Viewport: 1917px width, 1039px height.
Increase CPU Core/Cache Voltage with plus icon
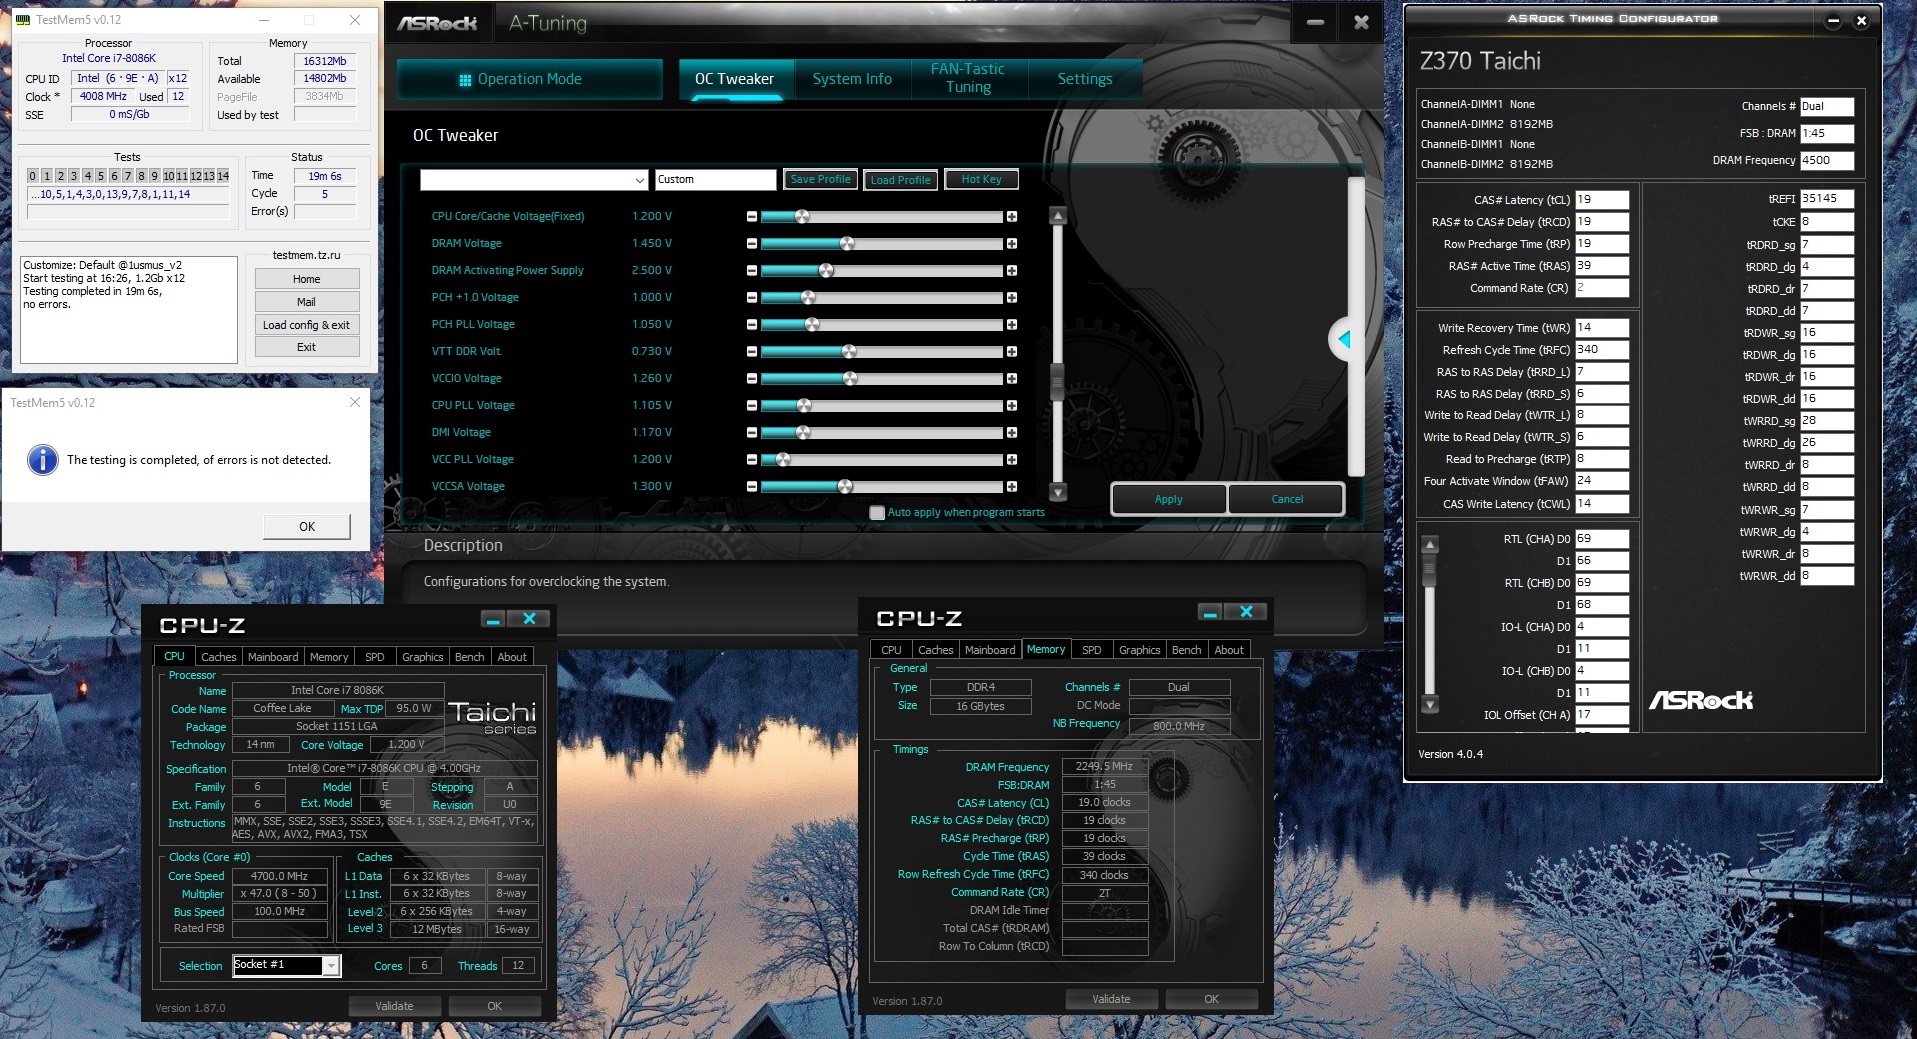1012,216
